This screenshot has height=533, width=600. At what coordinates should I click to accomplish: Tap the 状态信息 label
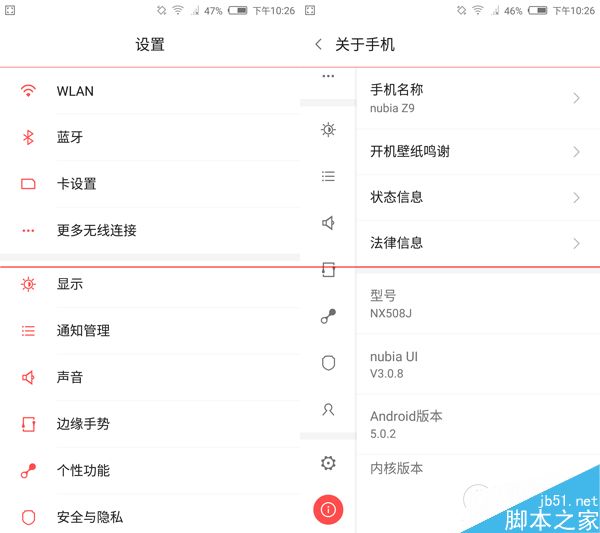396,197
